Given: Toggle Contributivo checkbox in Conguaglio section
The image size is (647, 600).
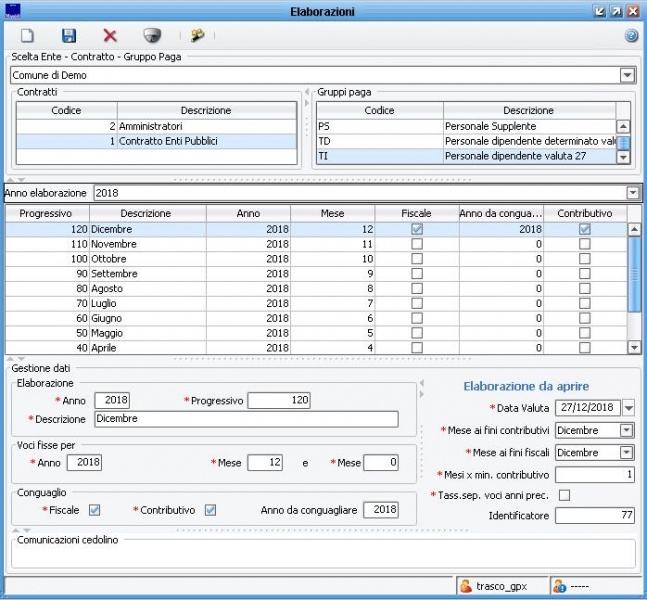Looking at the screenshot, I should [210, 510].
